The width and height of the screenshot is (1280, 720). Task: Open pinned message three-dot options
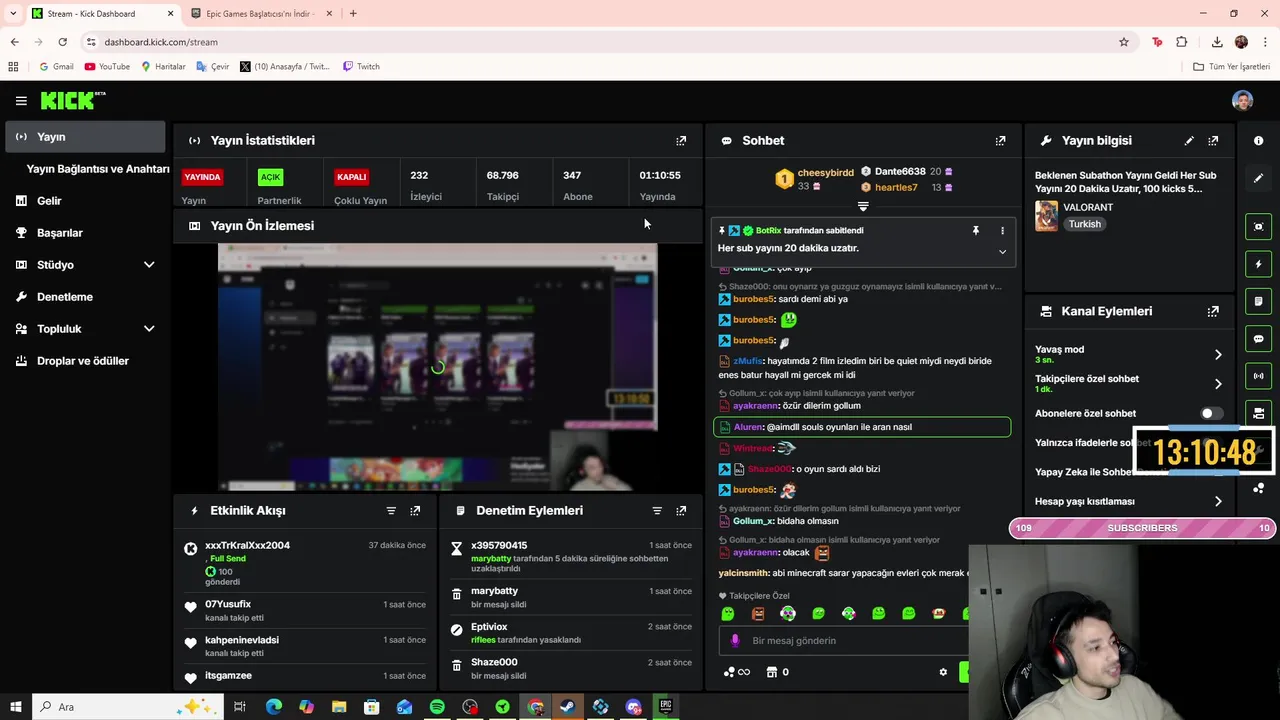pyautogui.click(x=1002, y=231)
